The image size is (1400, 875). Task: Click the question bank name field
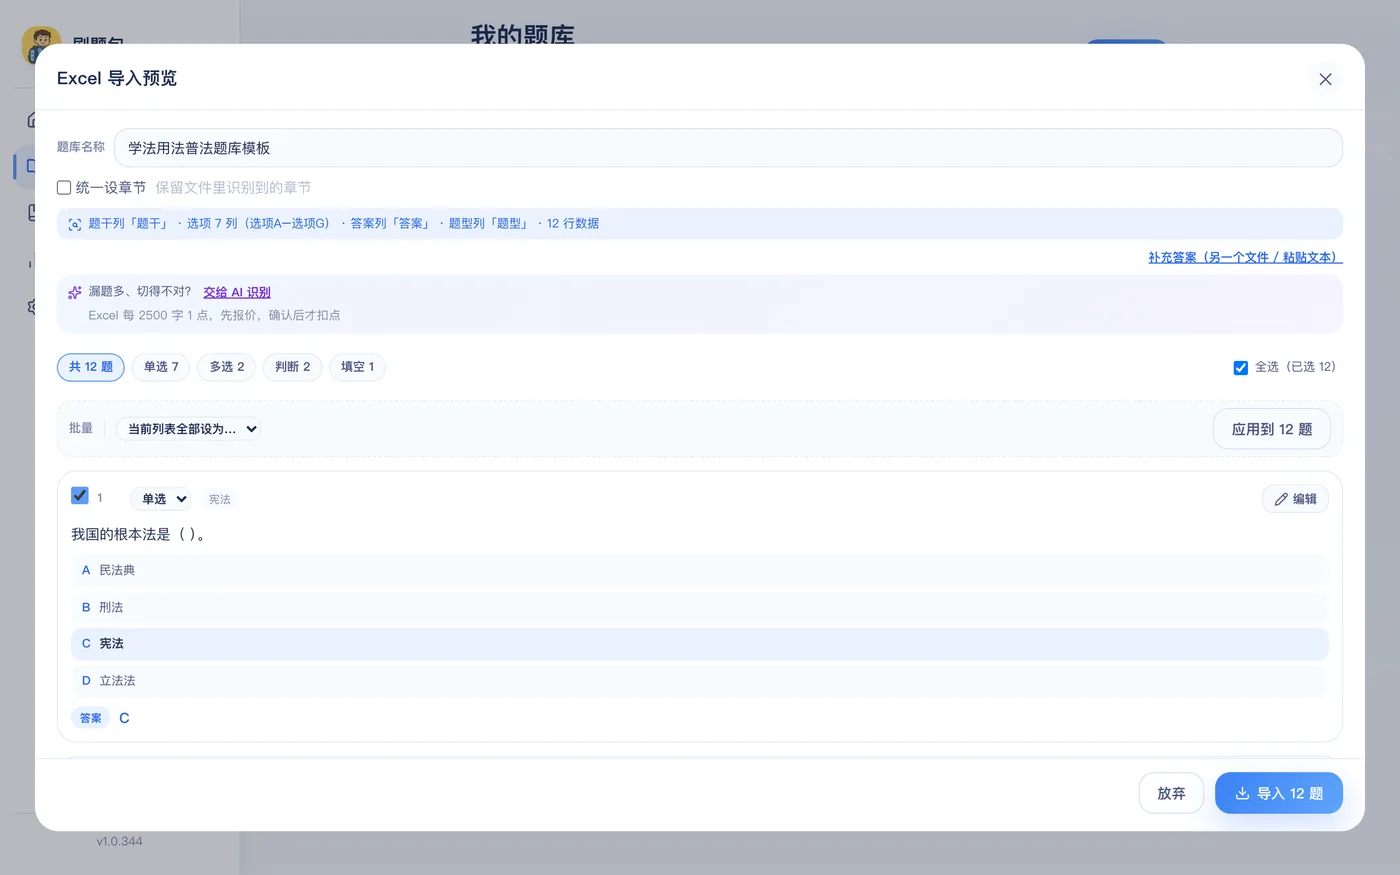coord(728,148)
